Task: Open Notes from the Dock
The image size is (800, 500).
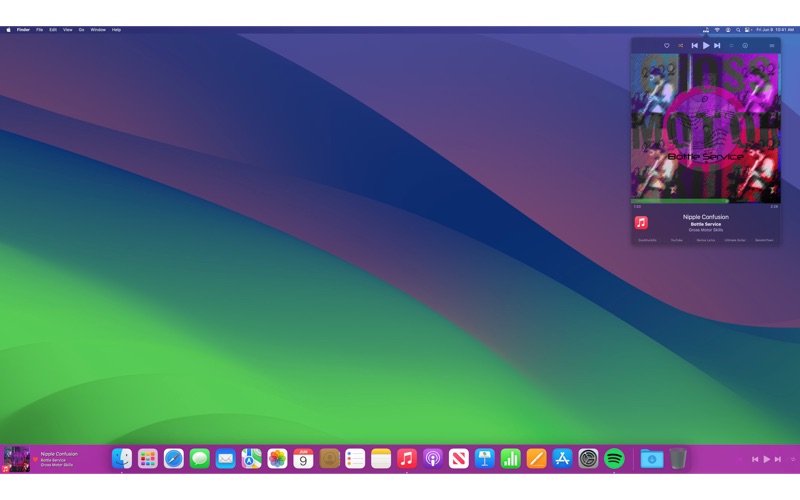Action: click(x=381, y=458)
